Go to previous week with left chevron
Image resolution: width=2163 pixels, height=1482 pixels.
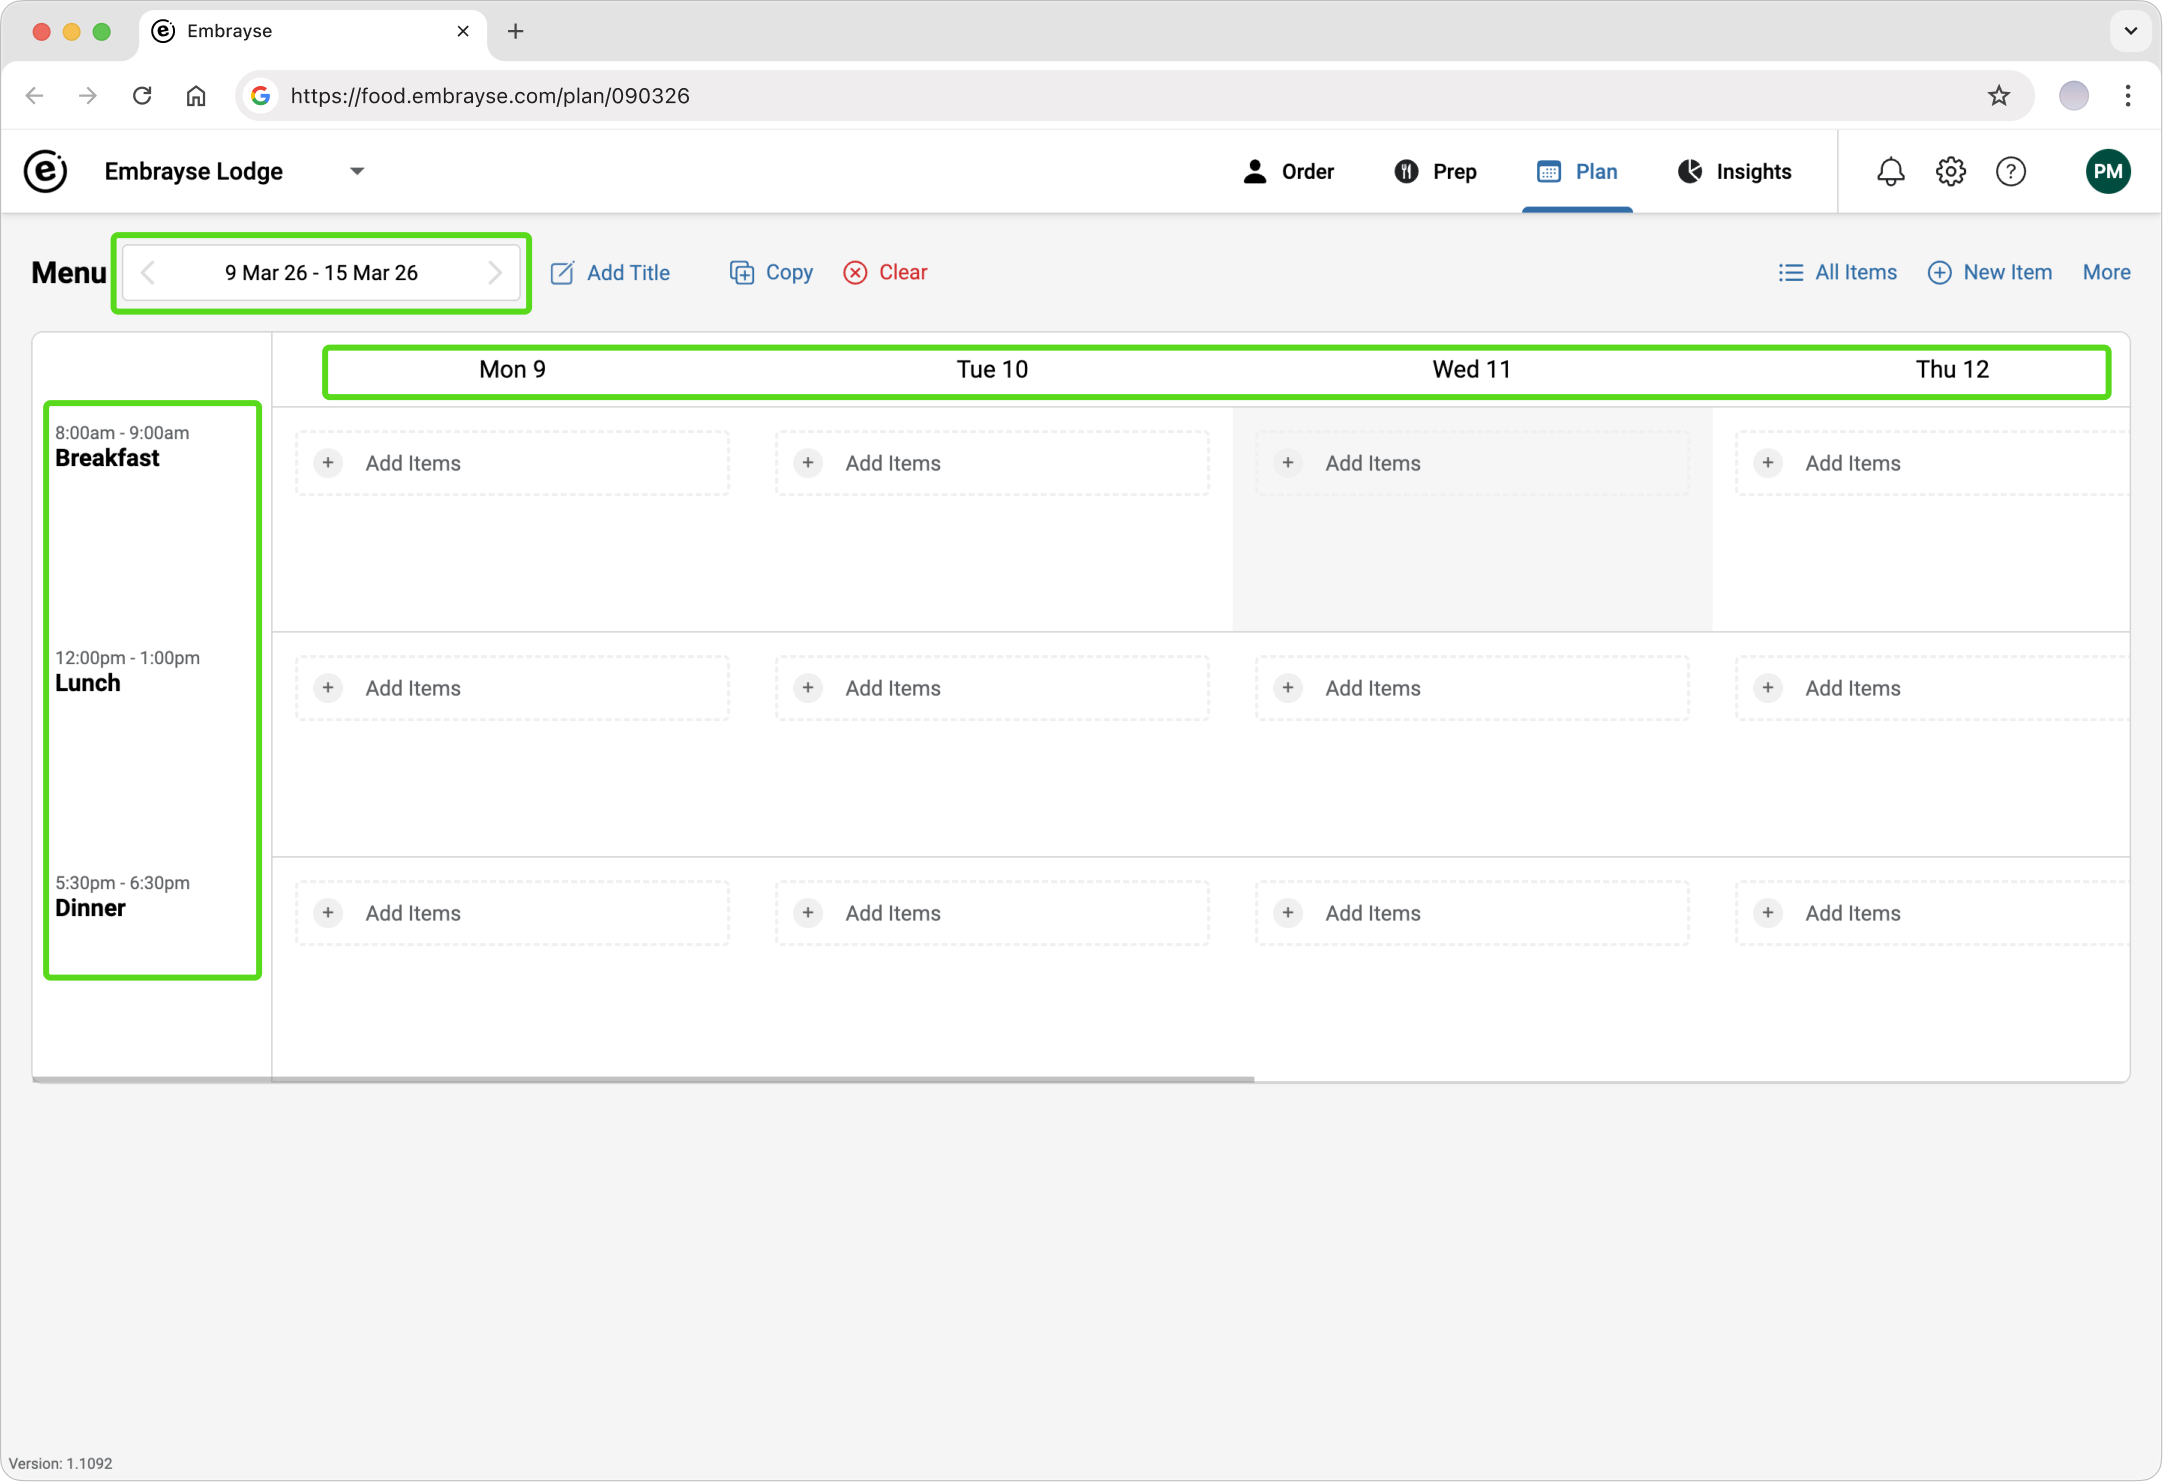[x=148, y=273]
